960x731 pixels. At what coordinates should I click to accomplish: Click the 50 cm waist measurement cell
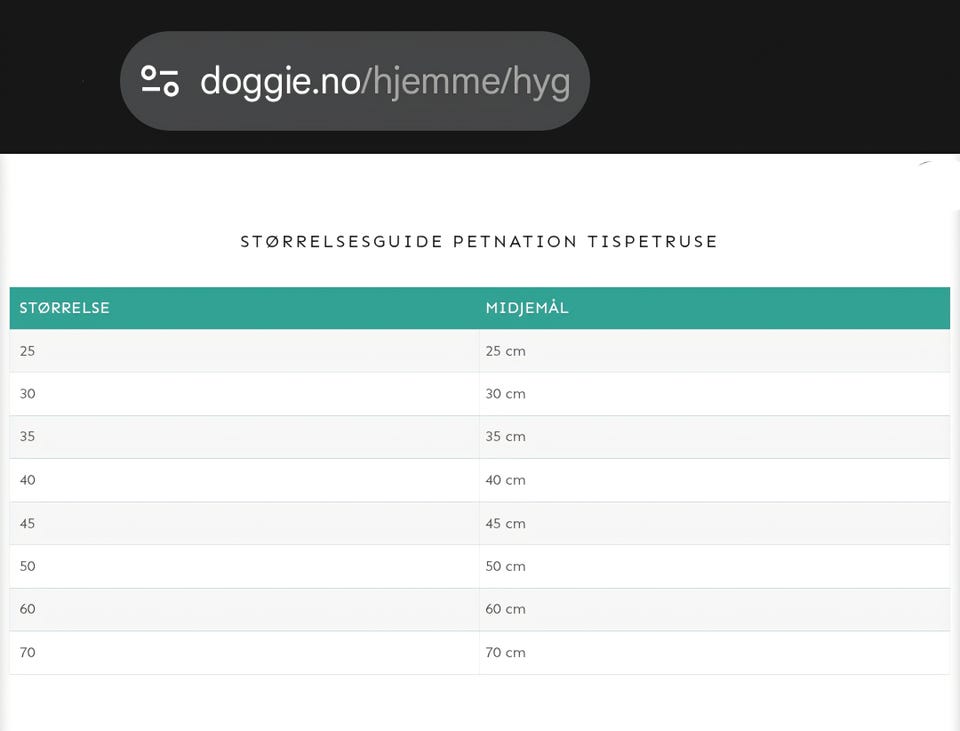point(505,566)
